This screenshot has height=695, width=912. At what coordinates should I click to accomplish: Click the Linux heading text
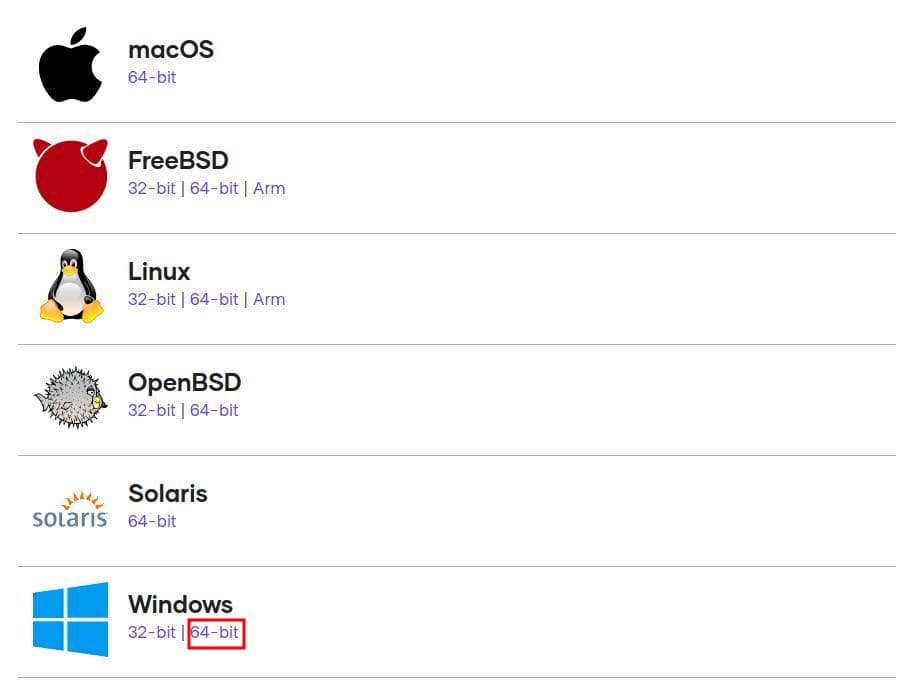tap(159, 272)
